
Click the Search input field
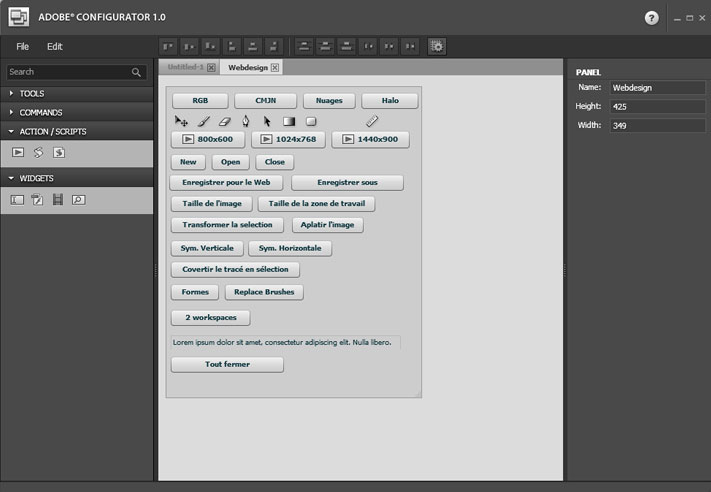[76, 72]
